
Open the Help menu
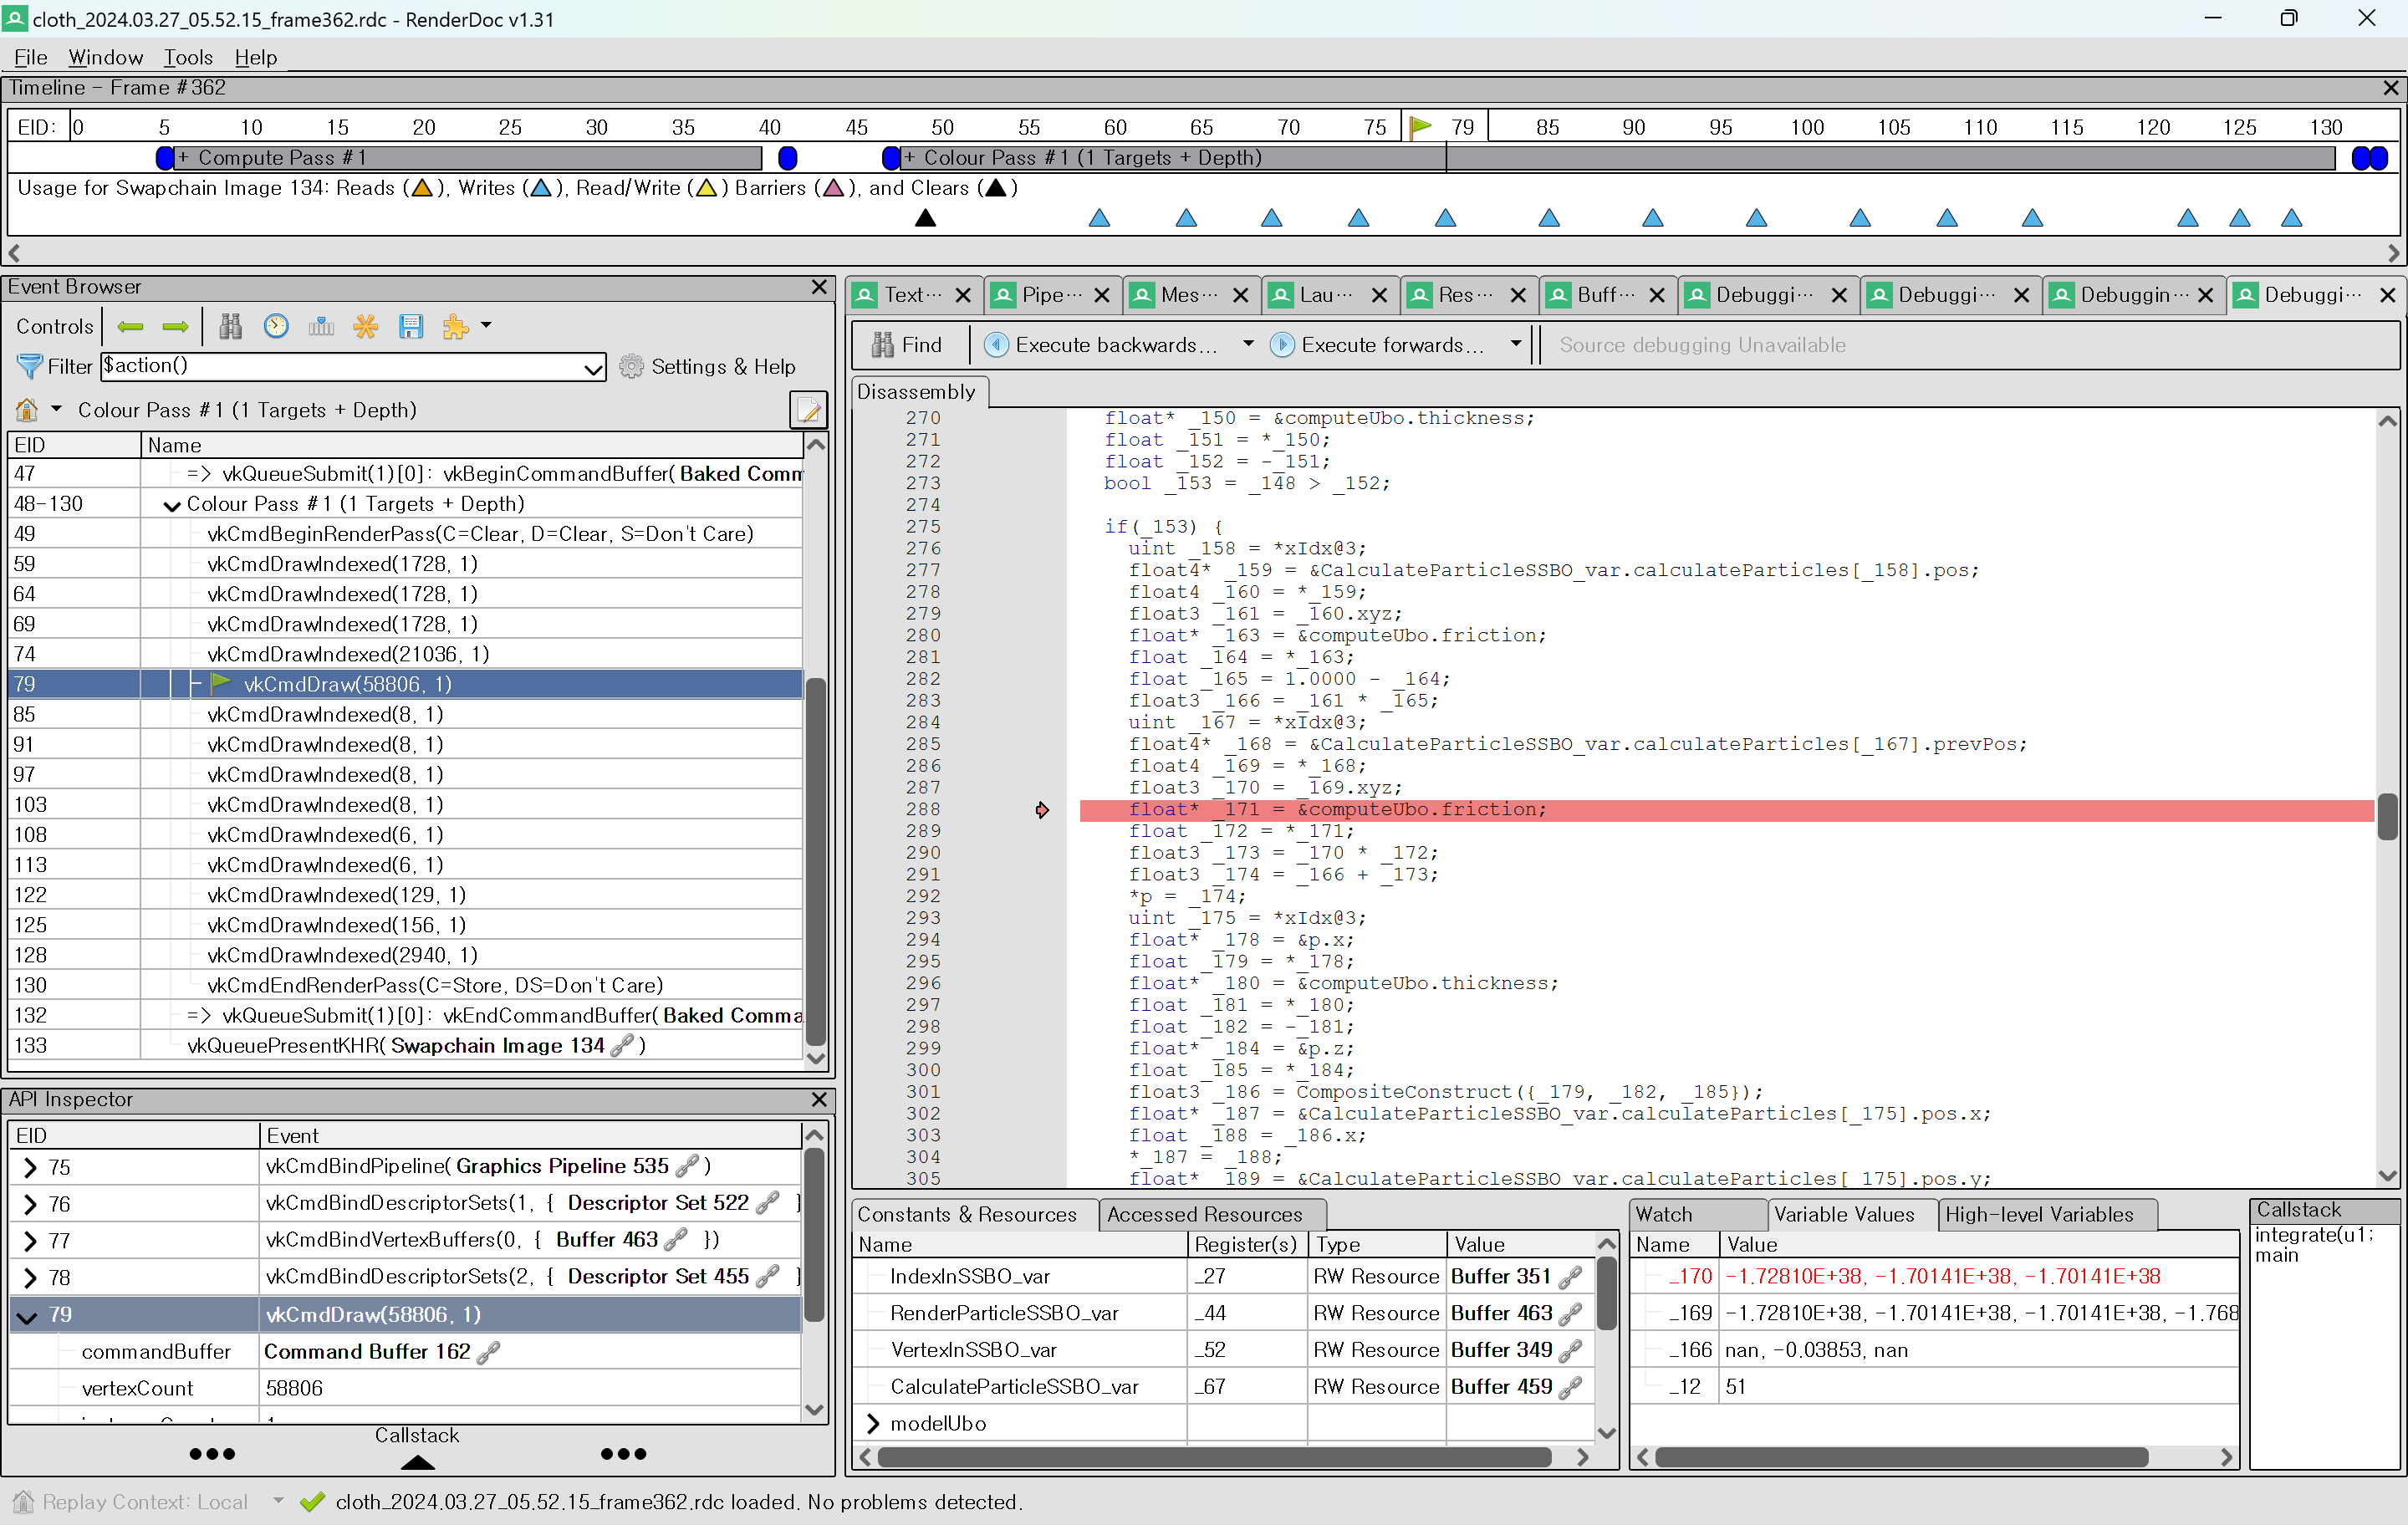(256, 57)
